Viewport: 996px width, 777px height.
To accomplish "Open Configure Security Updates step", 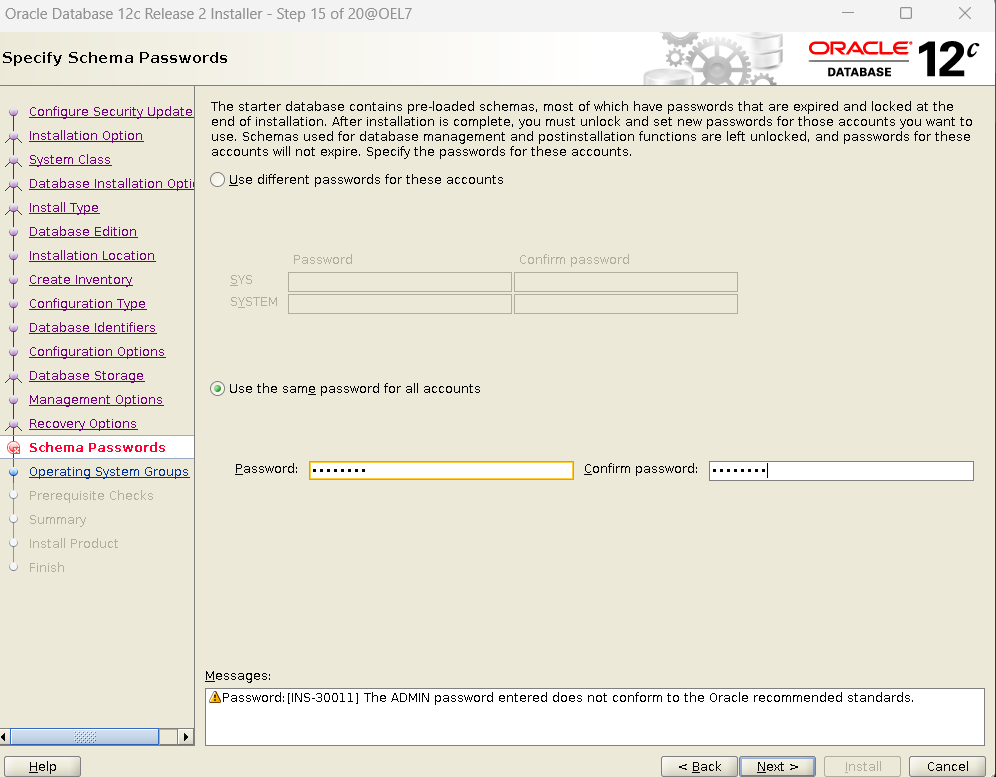I will 111,111.
